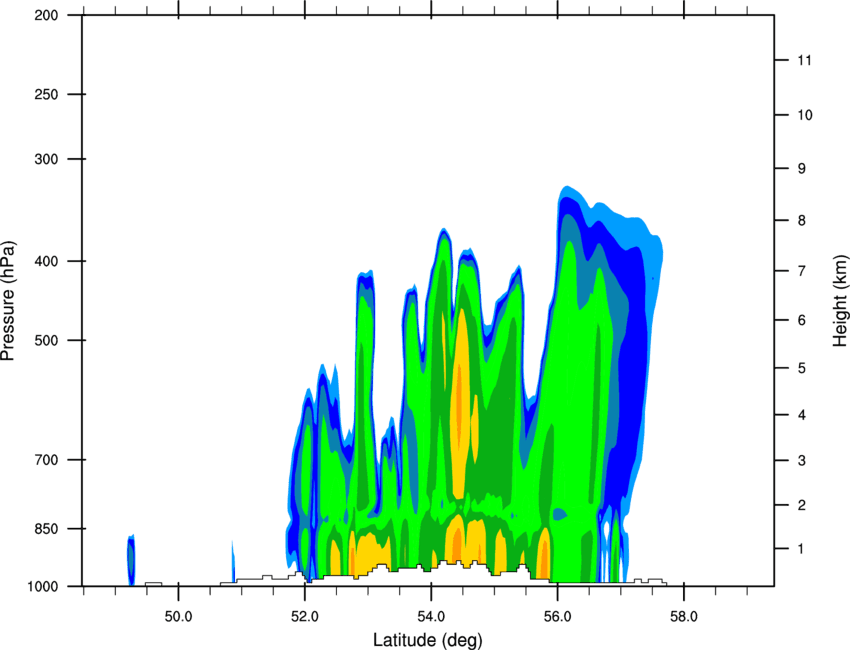Screen dimensions: 850x650
Task: Click the 500 pressure tick label
Action: coord(47,340)
